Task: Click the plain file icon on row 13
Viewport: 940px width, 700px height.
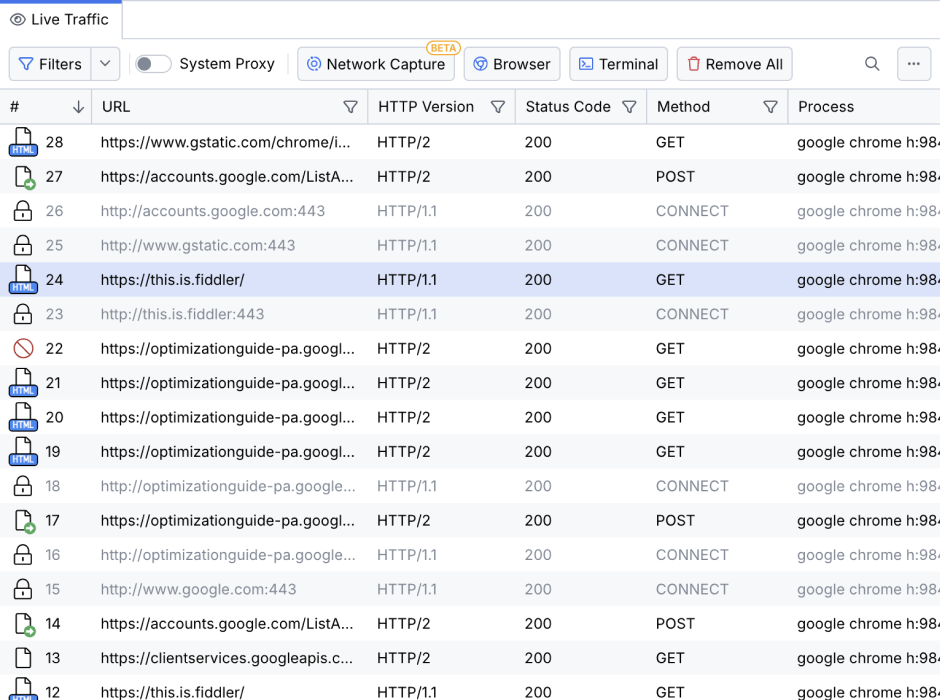Action: [x=23, y=658]
